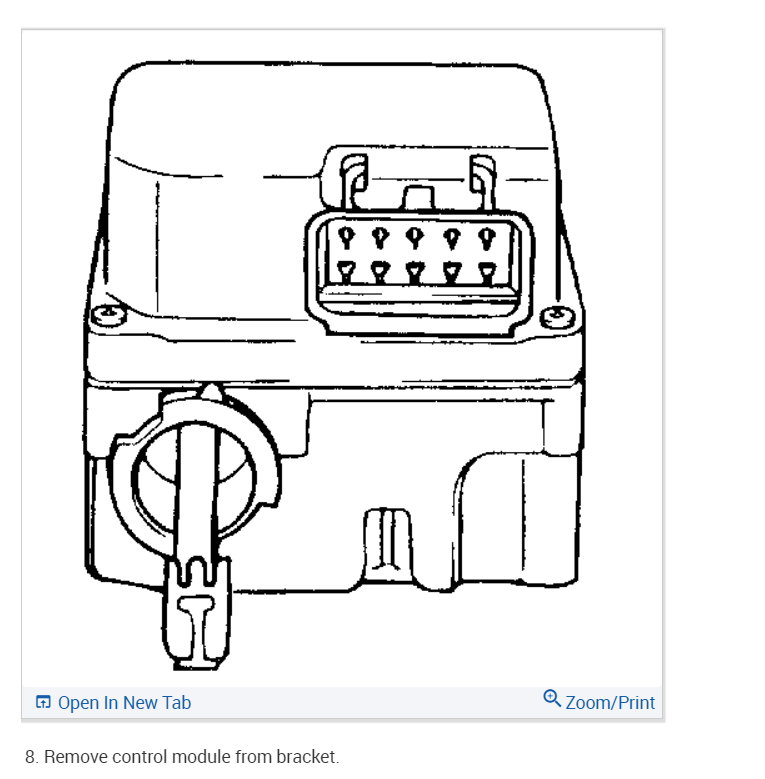
Task: Click the Zoom/Print magnifier icon
Action: (552, 699)
